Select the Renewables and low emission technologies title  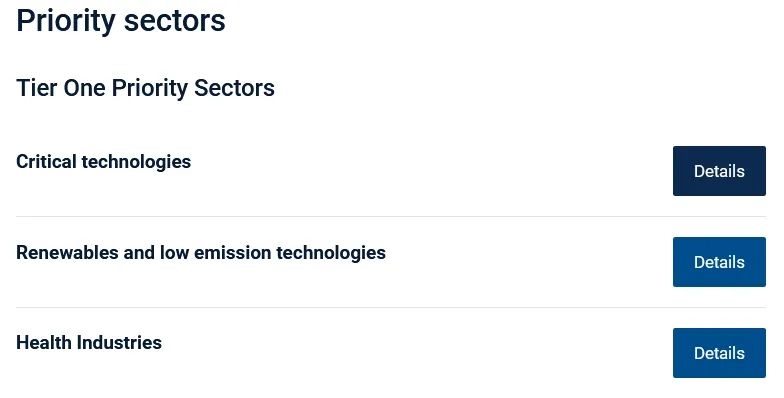[x=200, y=253]
